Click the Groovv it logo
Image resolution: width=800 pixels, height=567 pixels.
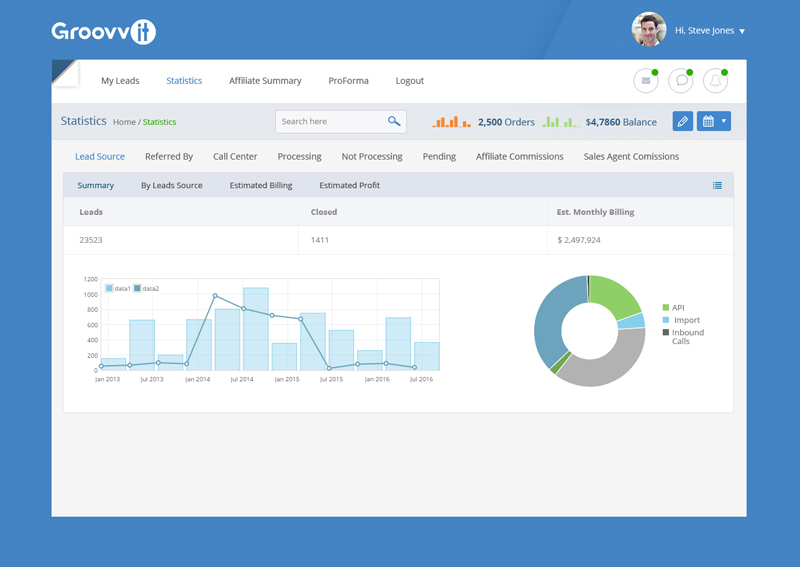[104, 32]
